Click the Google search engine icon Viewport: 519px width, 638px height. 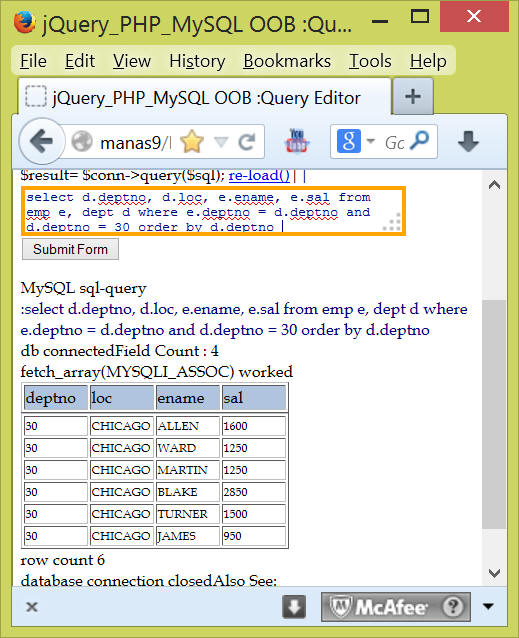349,141
